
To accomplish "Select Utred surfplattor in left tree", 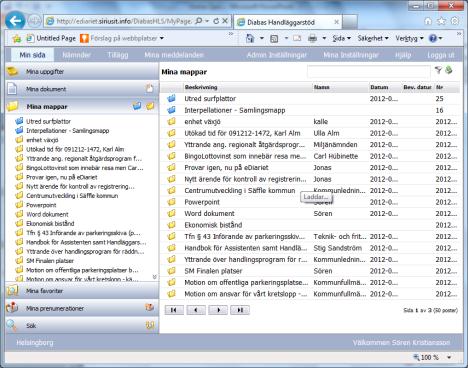I will point(48,121).
